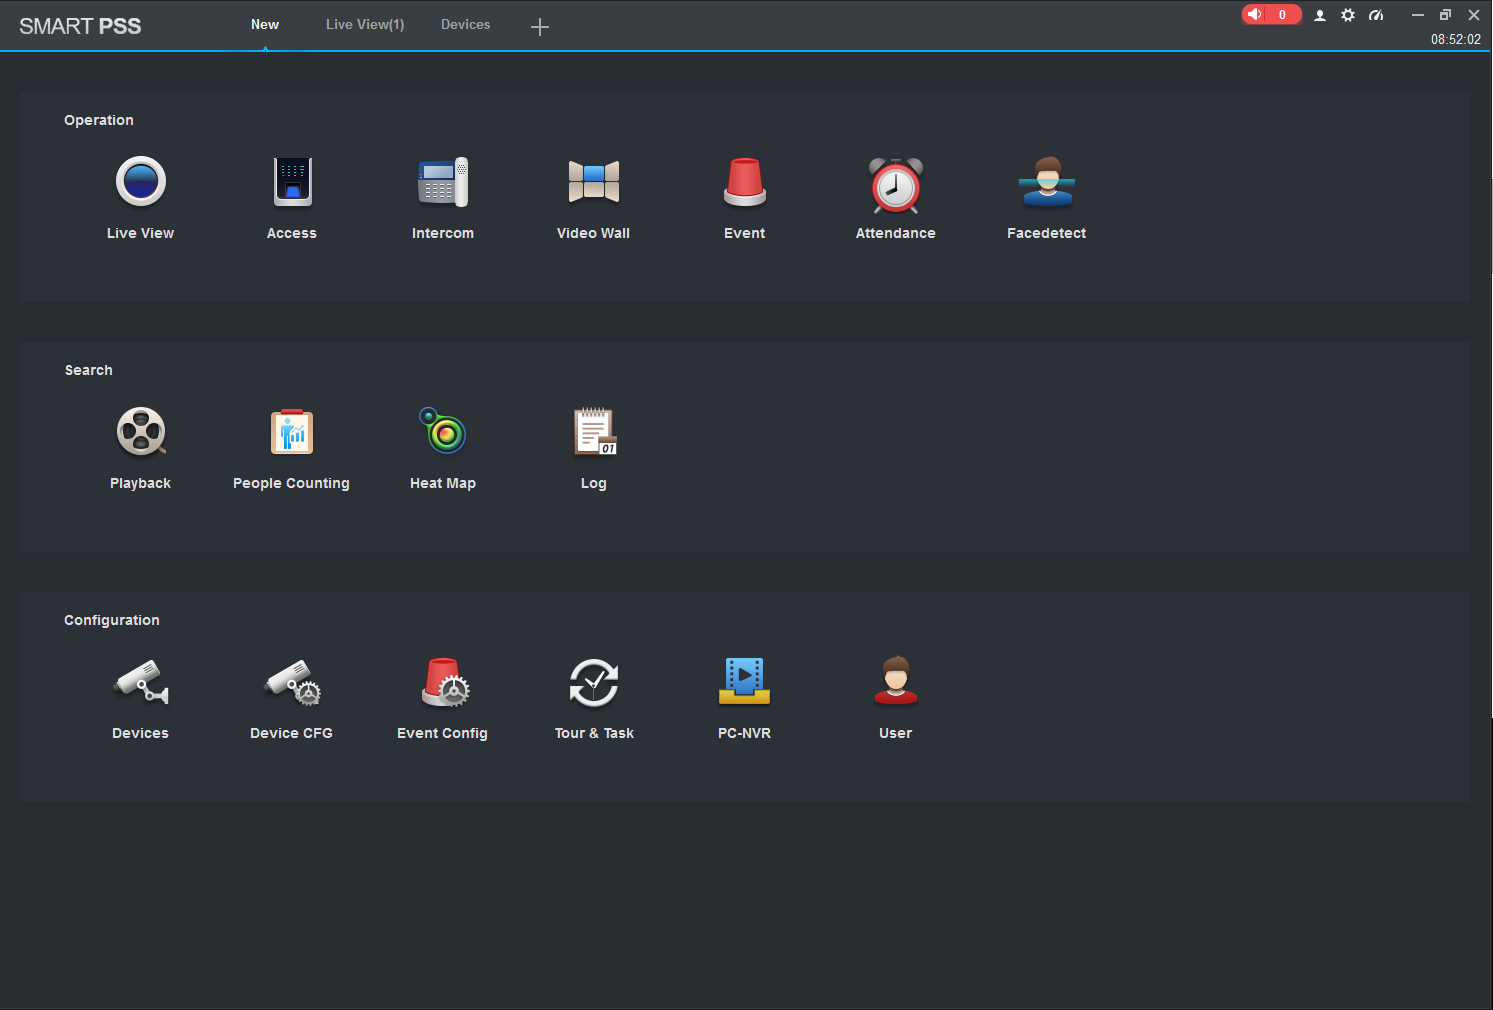Click the red alarm speaker indicator

tap(1271, 14)
